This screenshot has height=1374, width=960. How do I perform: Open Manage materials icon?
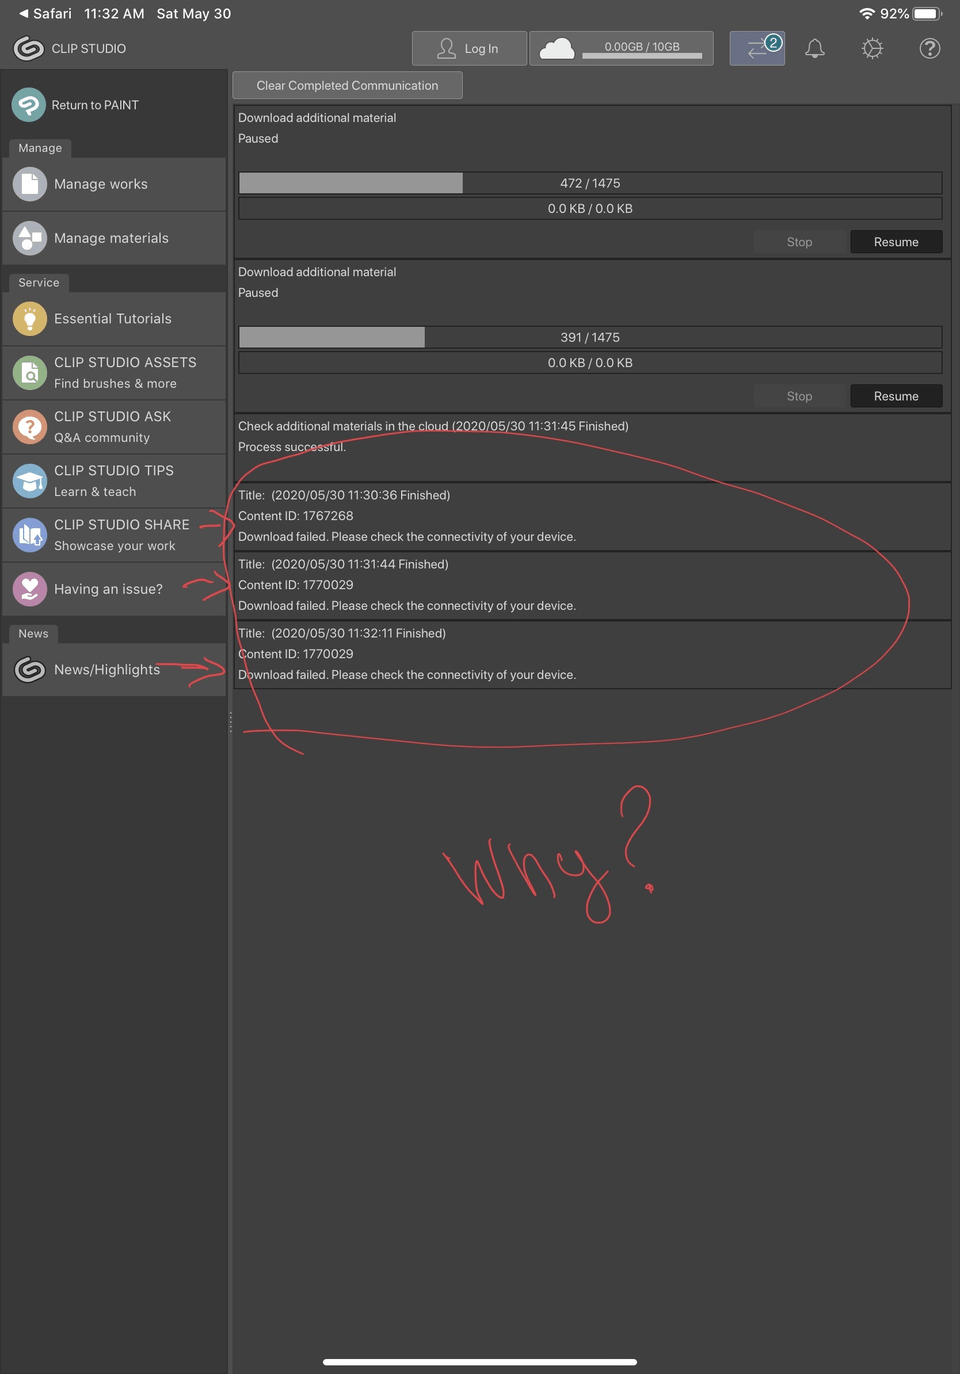[30, 238]
